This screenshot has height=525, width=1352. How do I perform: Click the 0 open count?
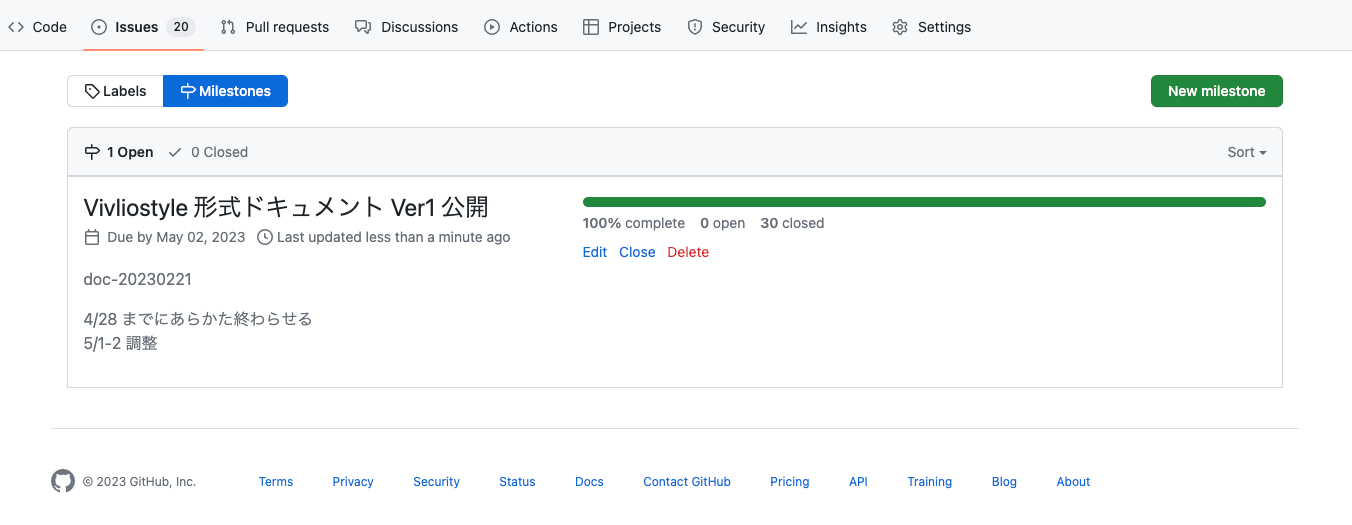point(723,223)
